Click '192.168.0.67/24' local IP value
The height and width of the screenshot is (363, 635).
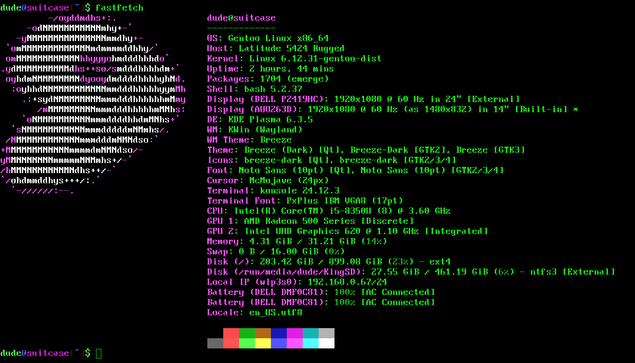tap(347, 282)
